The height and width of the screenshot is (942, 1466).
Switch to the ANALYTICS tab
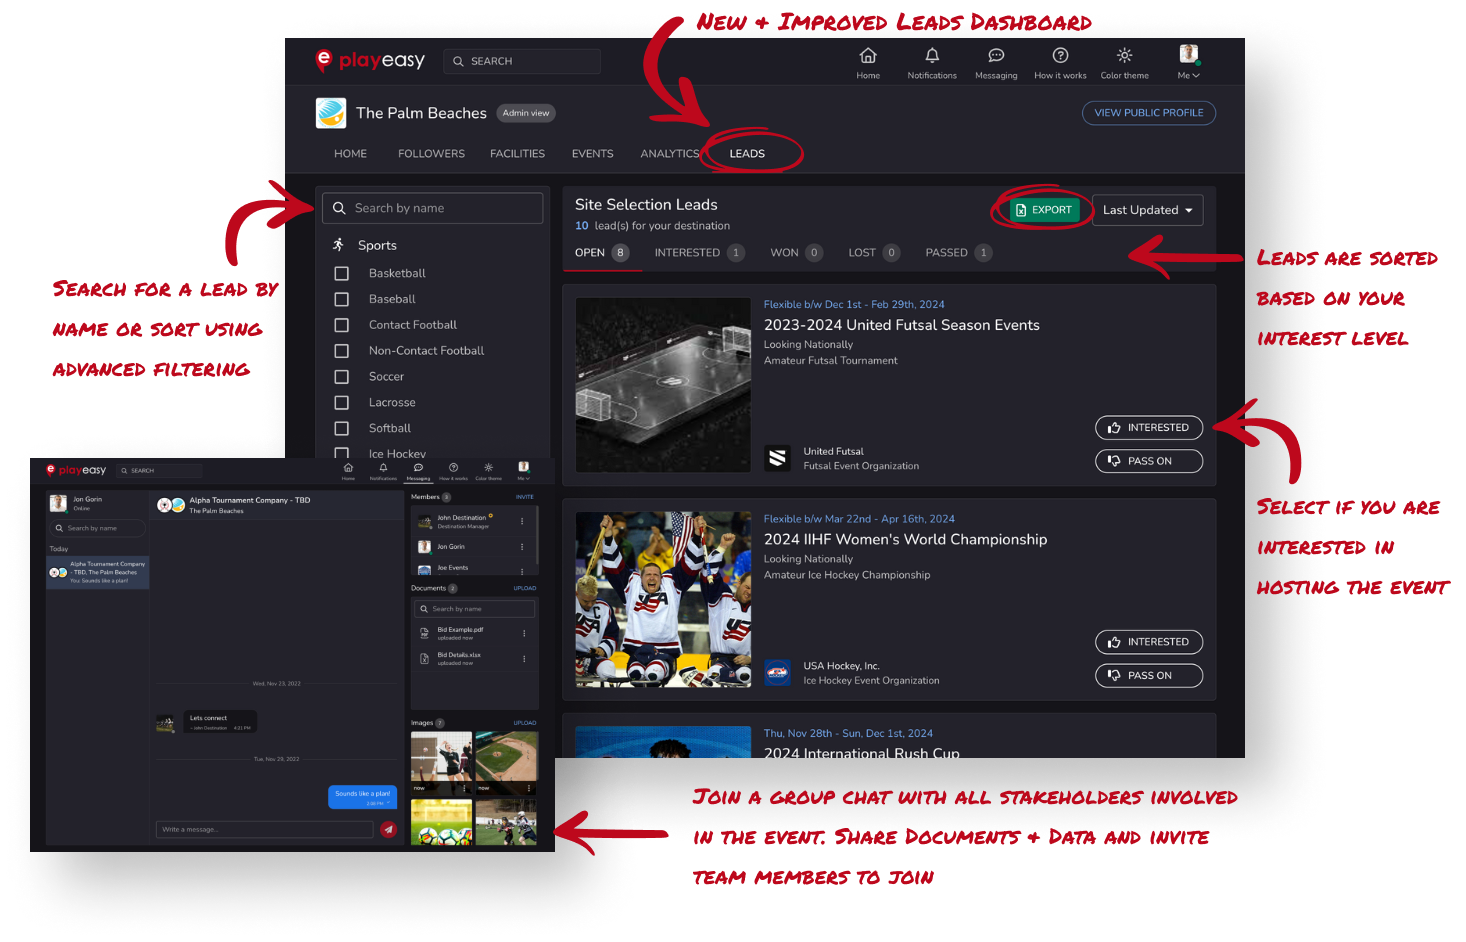(669, 153)
